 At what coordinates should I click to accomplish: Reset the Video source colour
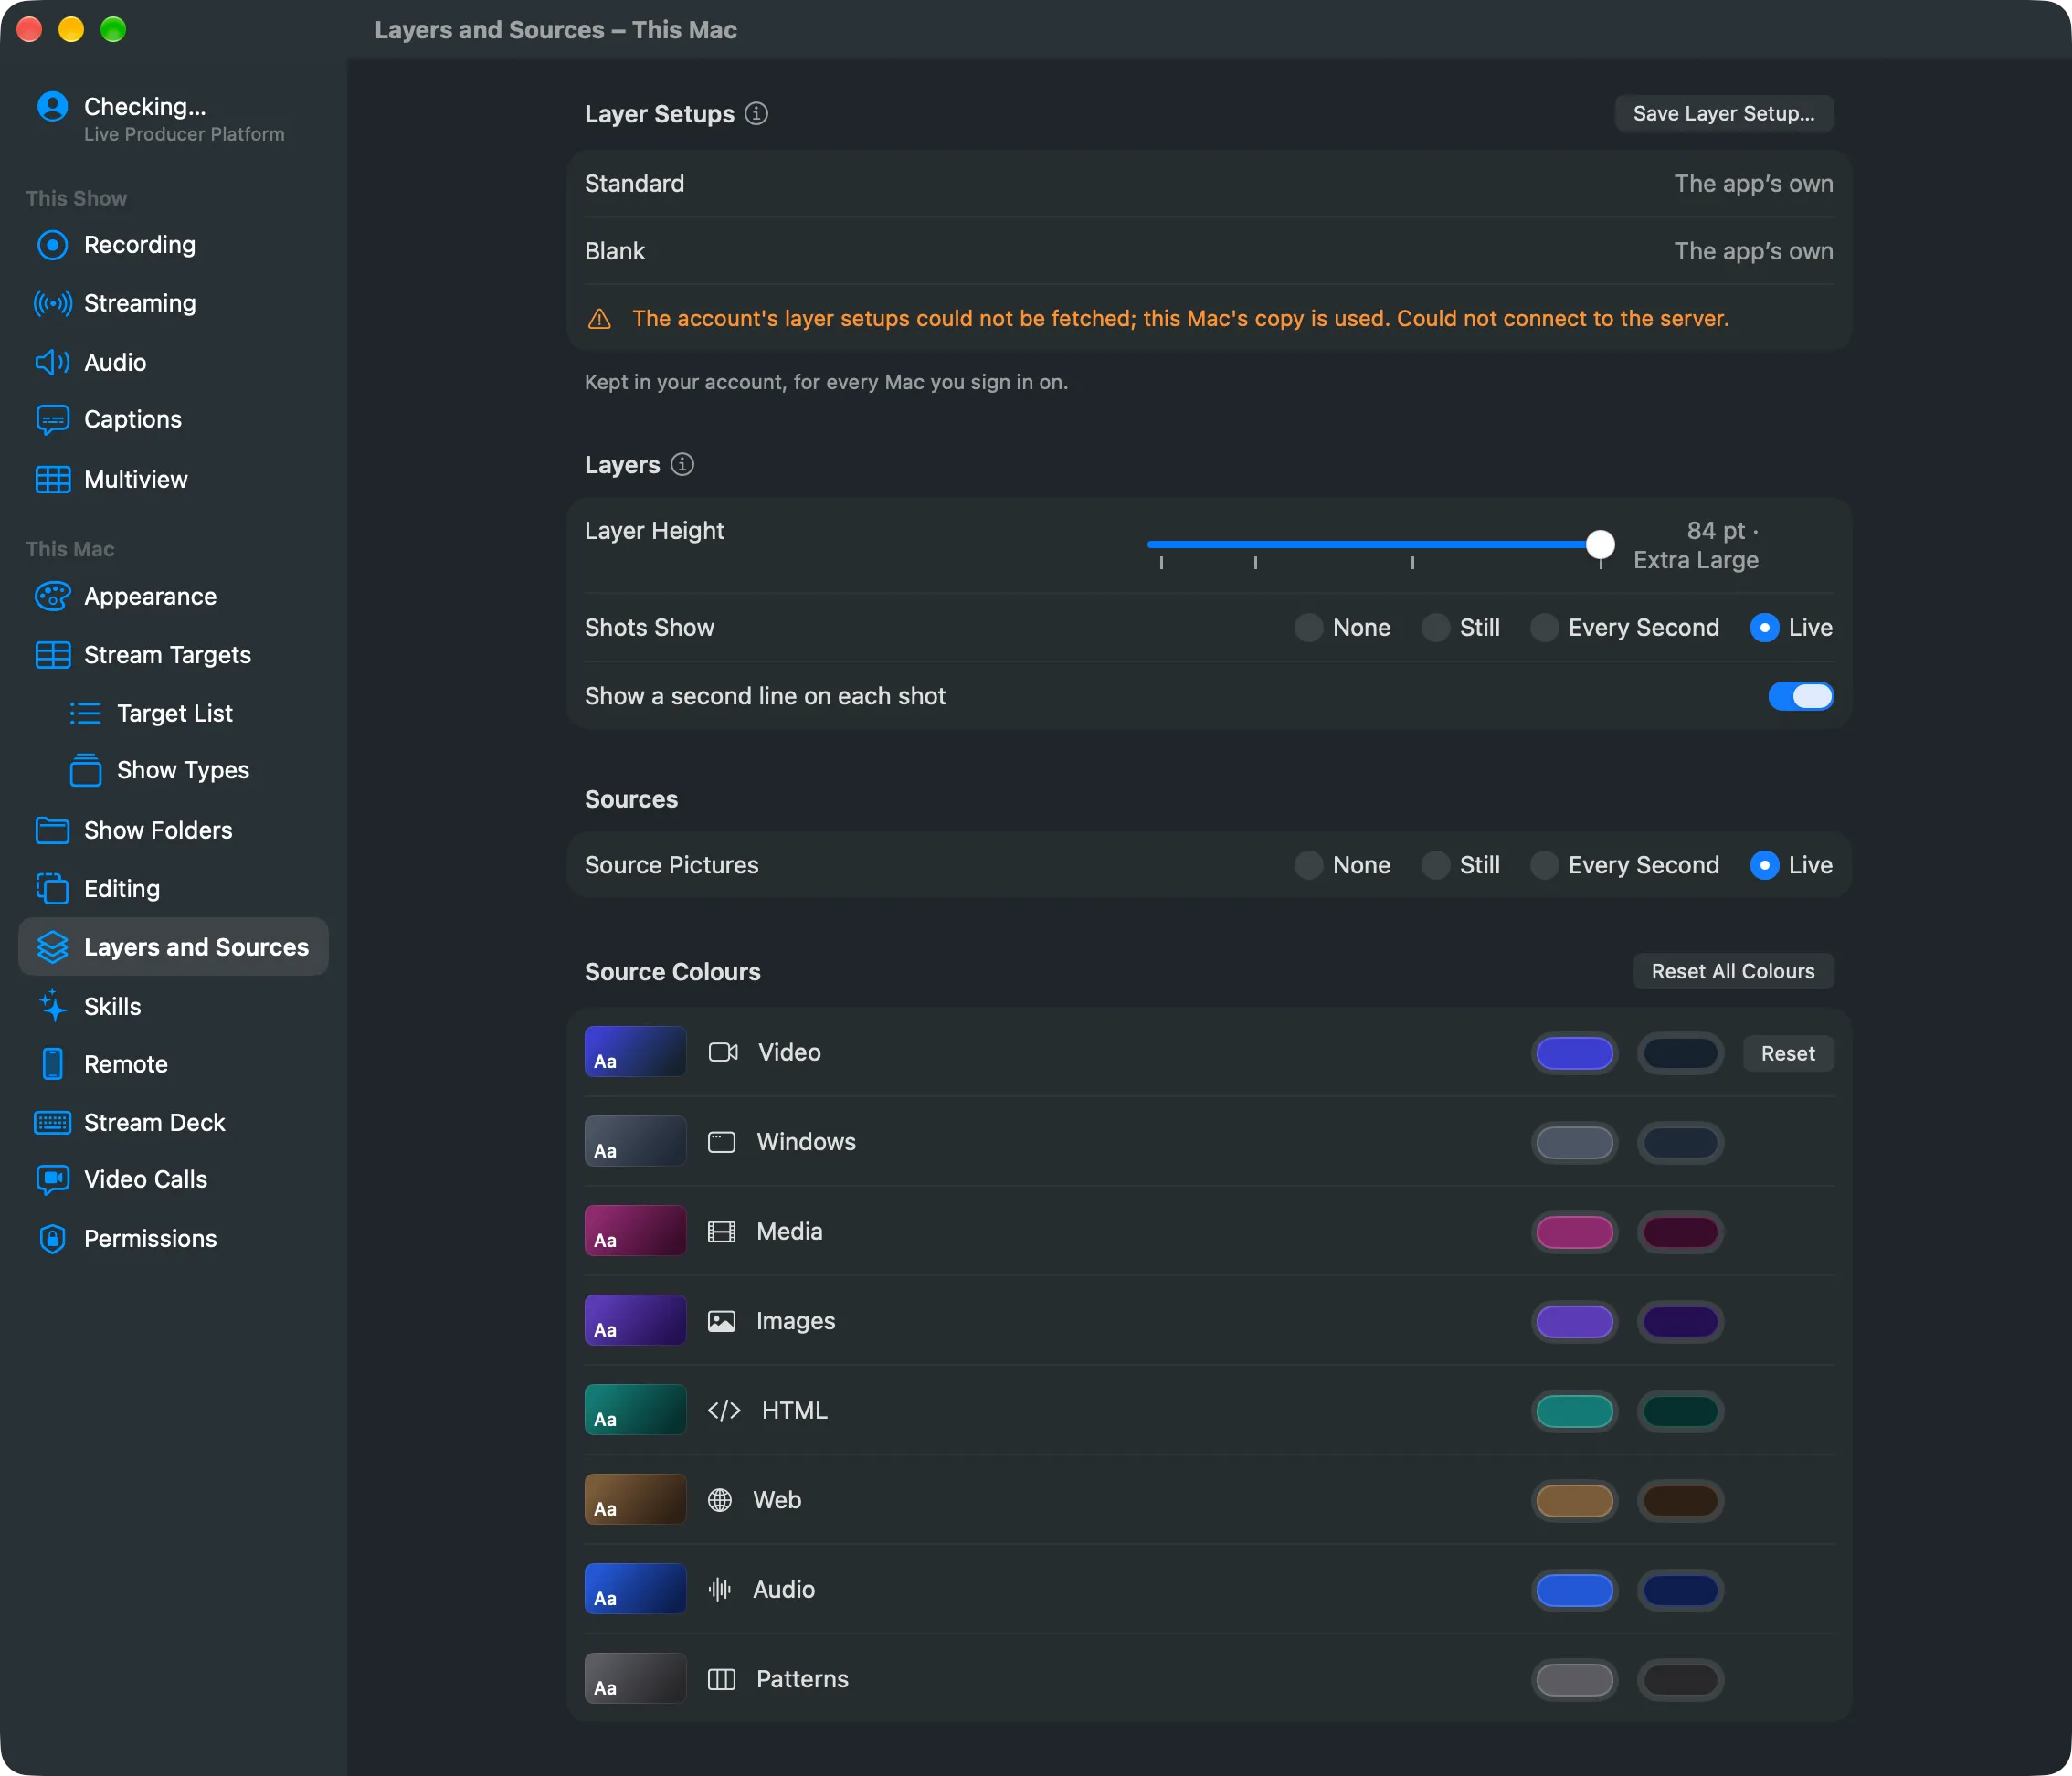[1788, 1053]
